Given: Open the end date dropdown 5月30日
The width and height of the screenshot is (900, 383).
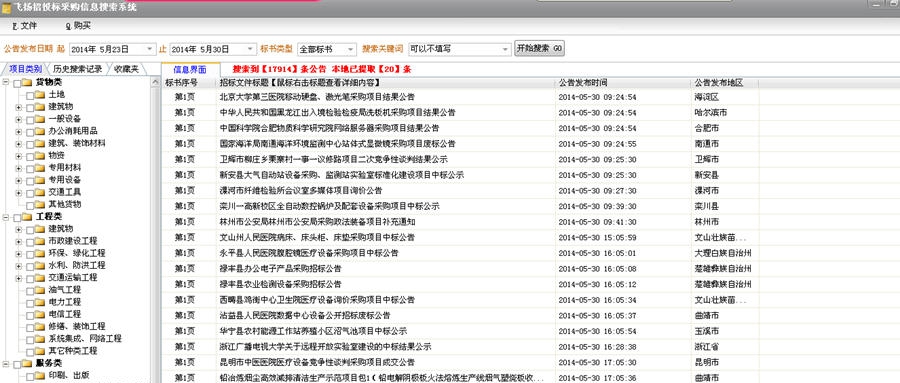Looking at the screenshot, I should (x=250, y=49).
